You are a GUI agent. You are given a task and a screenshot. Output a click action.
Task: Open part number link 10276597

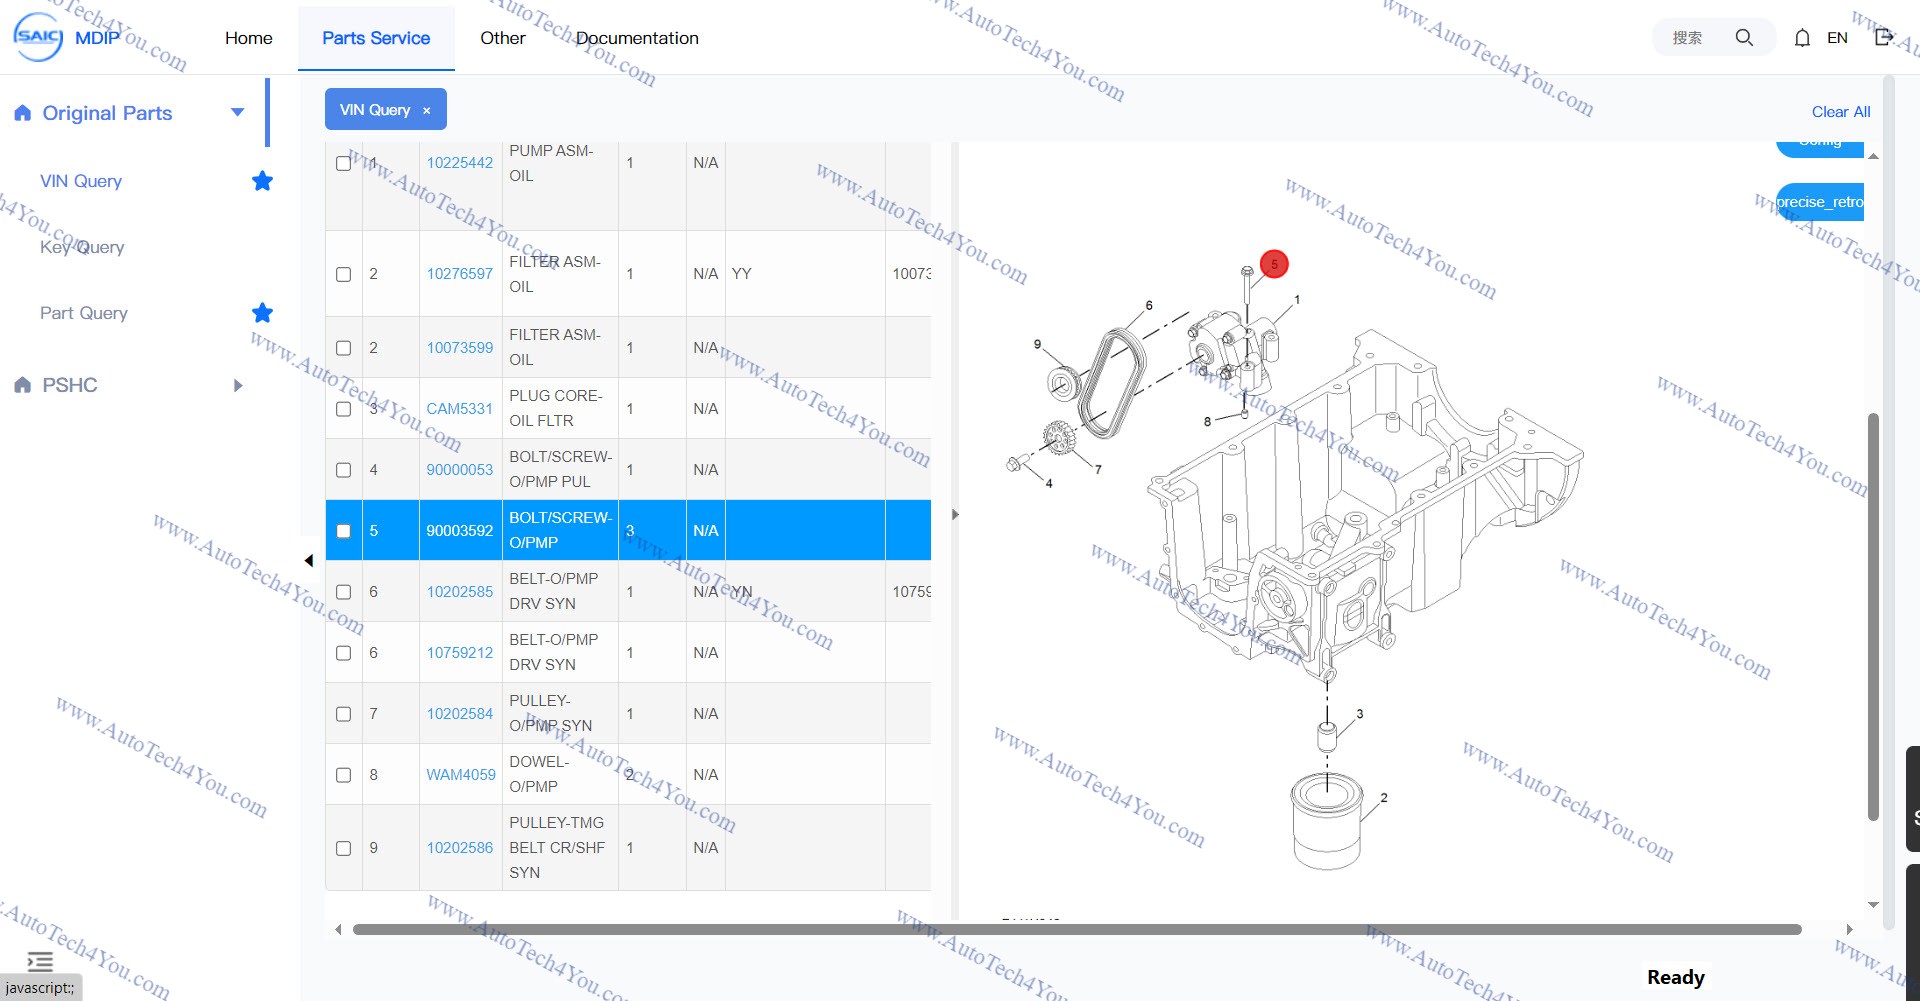click(x=459, y=273)
